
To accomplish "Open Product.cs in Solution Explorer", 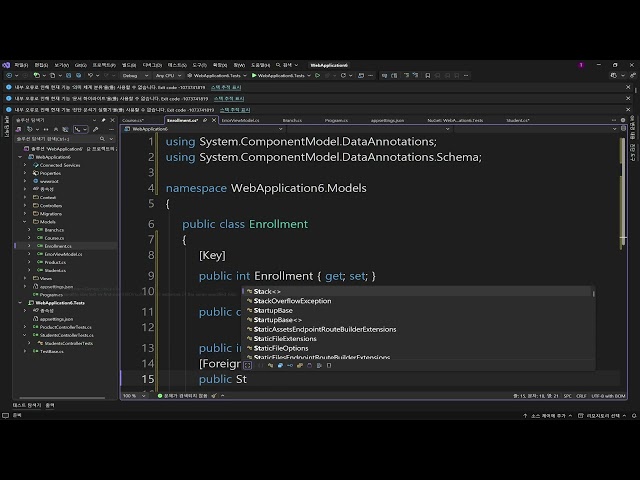I will 55,262.
